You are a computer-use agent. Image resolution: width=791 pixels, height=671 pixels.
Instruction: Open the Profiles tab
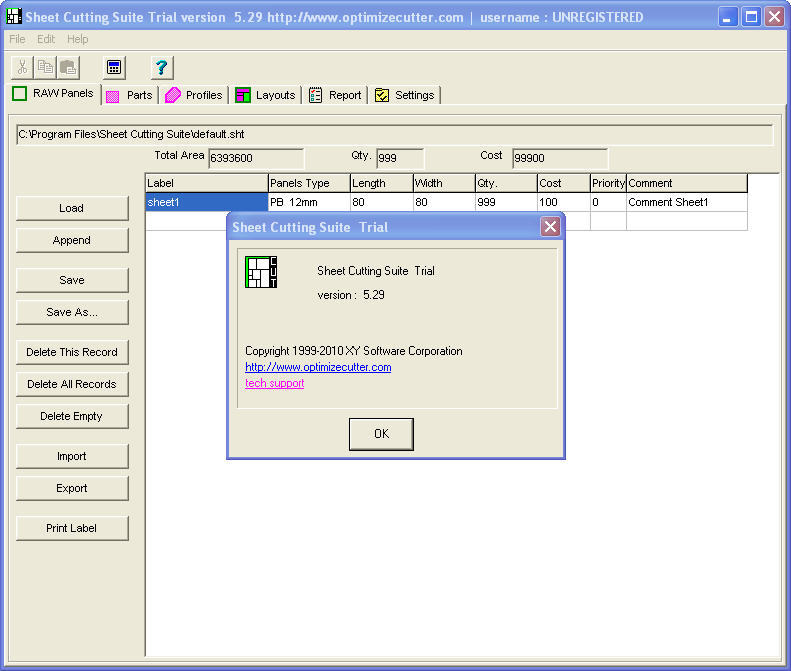(x=194, y=95)
